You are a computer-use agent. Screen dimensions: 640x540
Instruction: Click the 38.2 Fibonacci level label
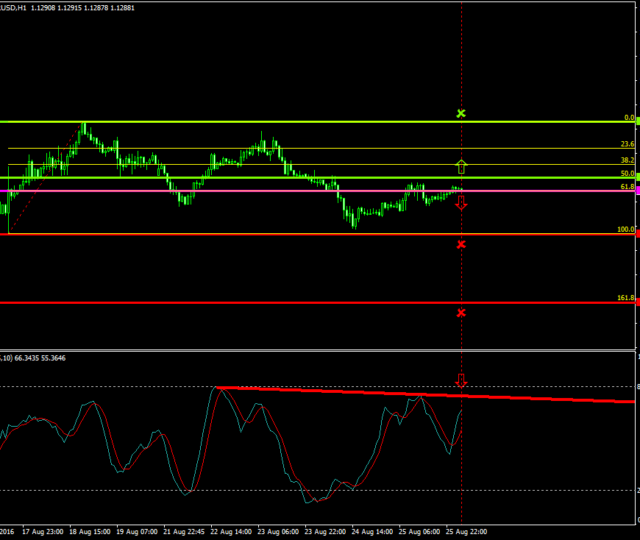point(627,160)
